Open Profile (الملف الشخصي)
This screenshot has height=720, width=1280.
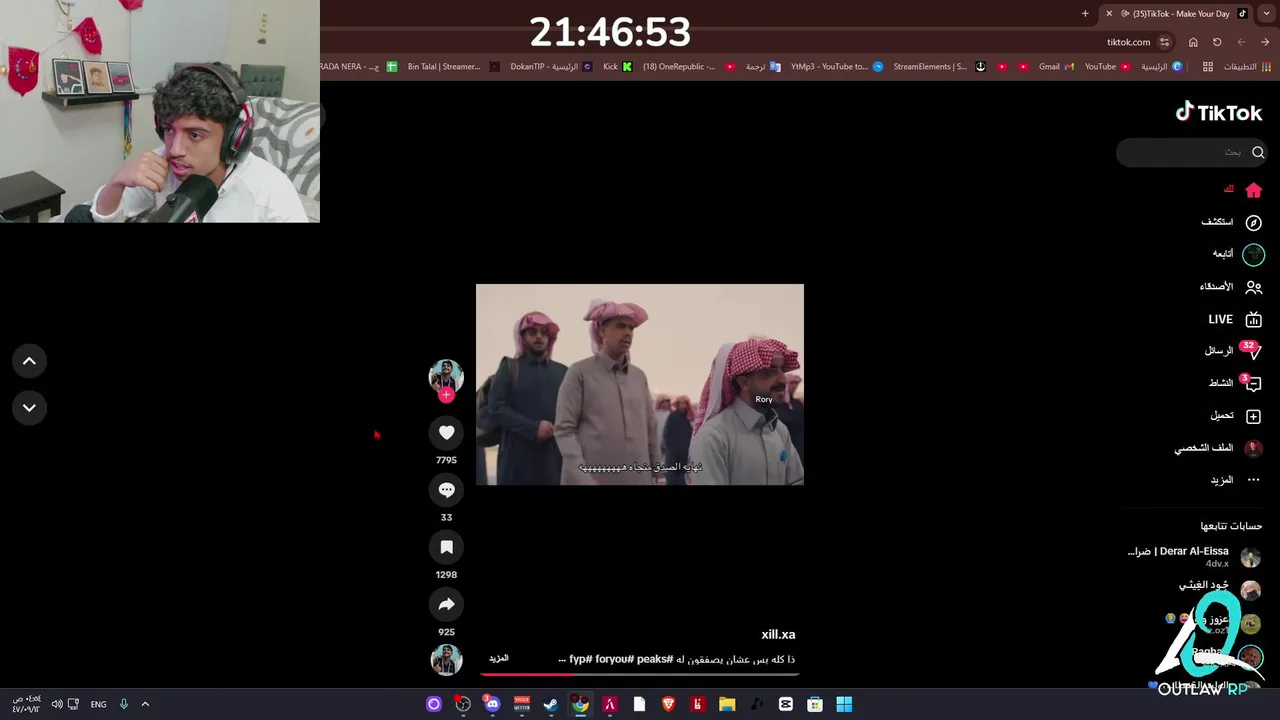[1218, 448]
